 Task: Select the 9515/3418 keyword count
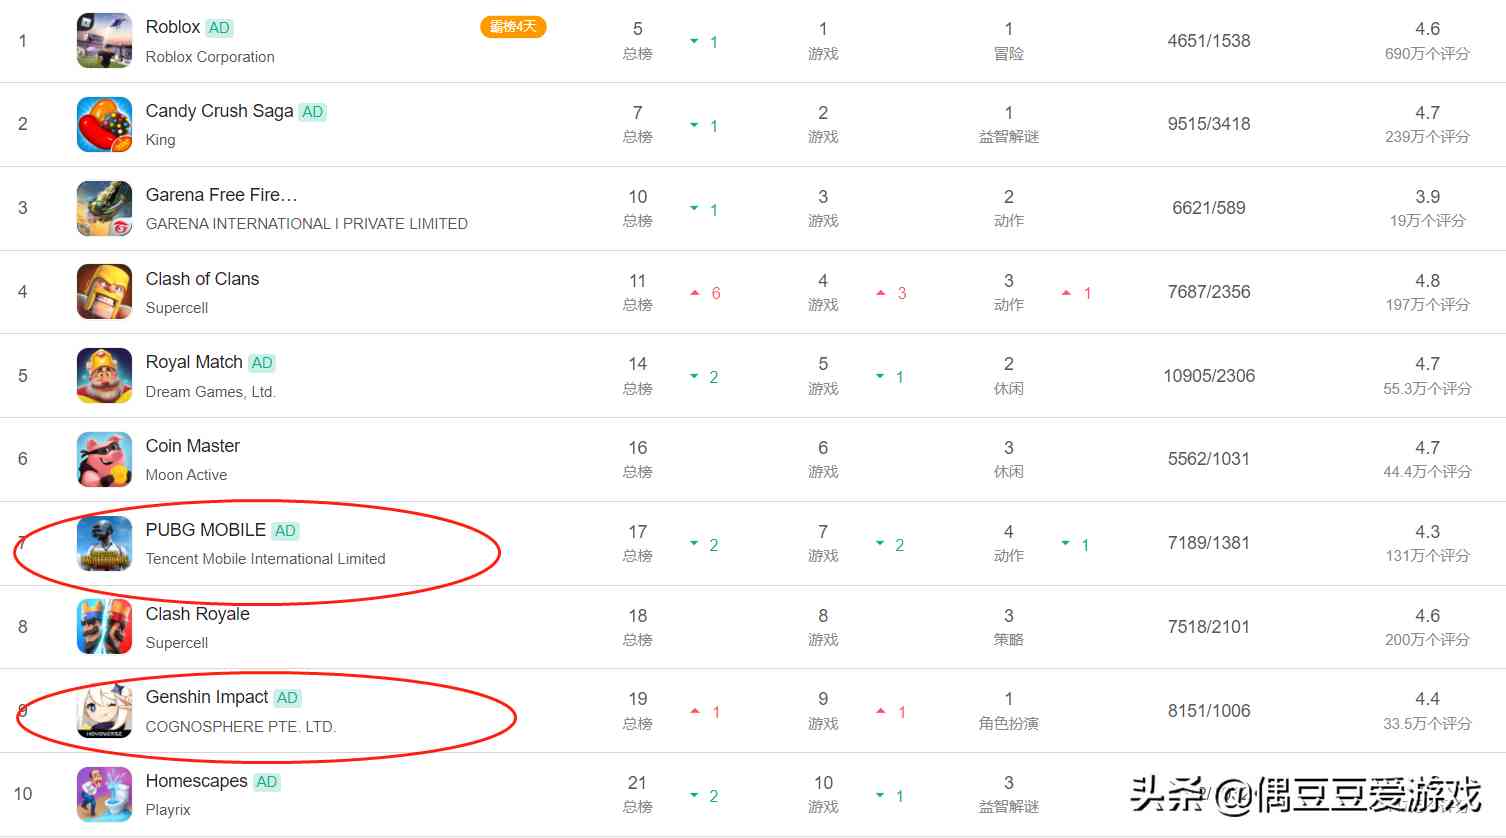pyautogui.click(x=1209, y=124)
